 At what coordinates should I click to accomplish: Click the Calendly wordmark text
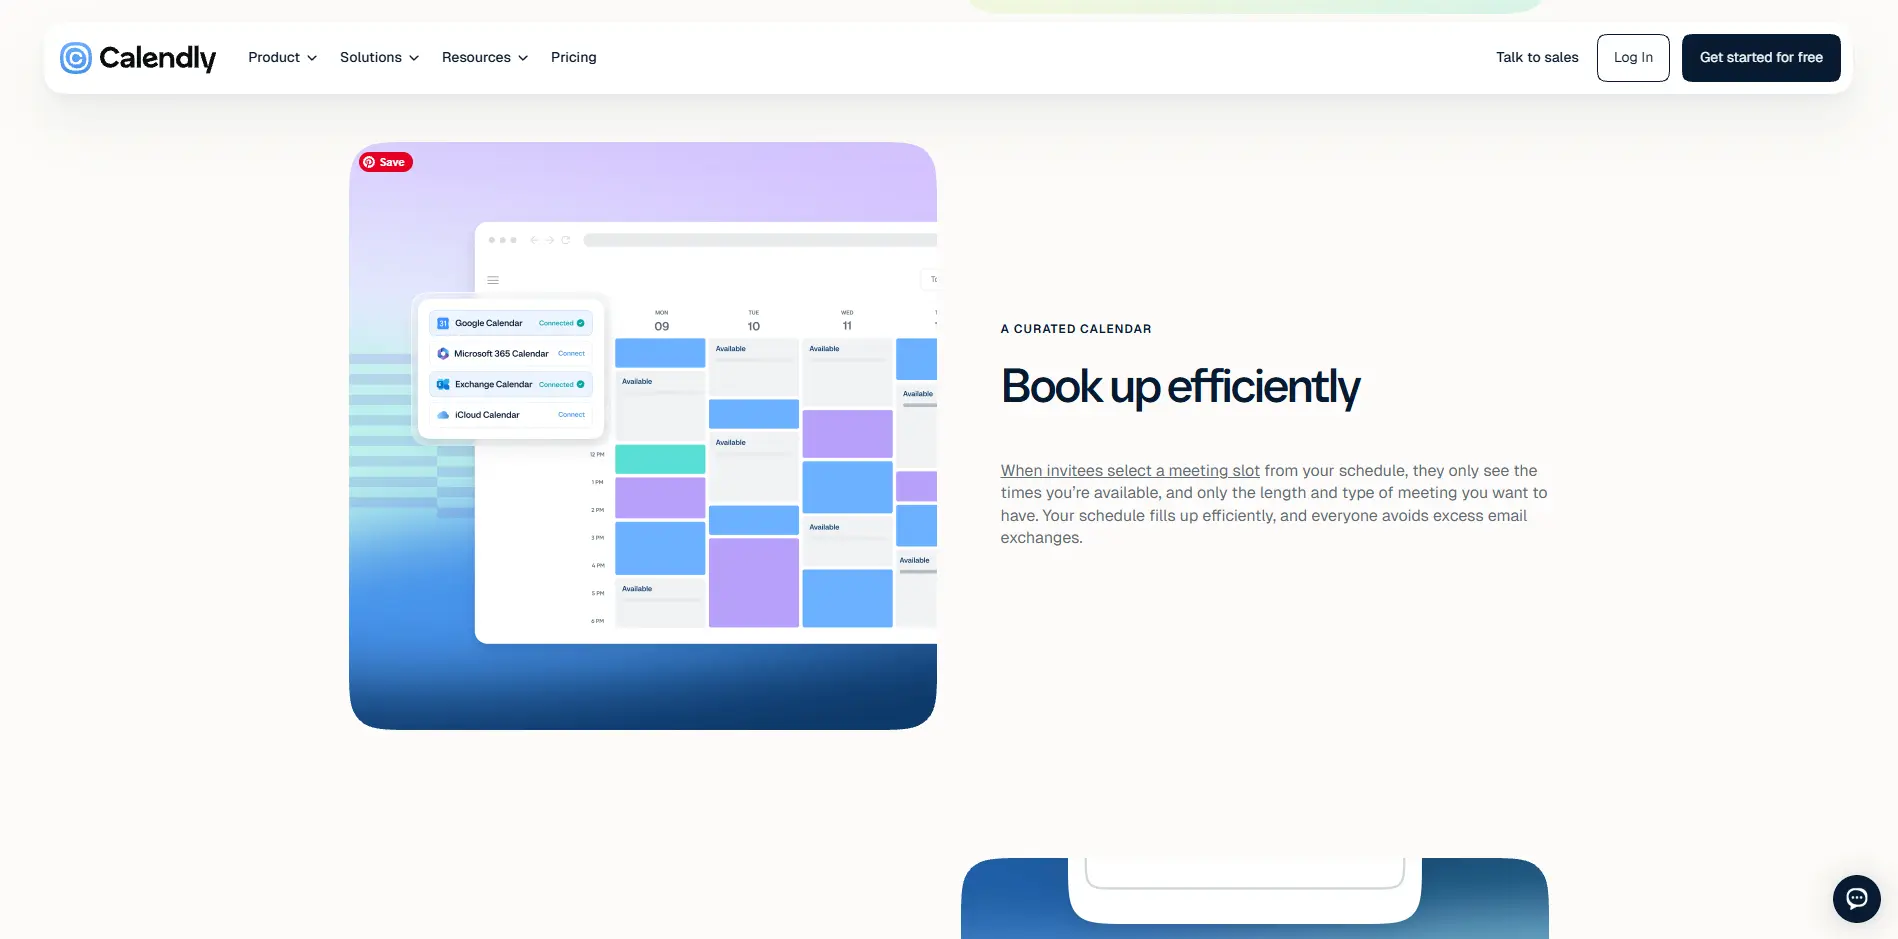157,58
